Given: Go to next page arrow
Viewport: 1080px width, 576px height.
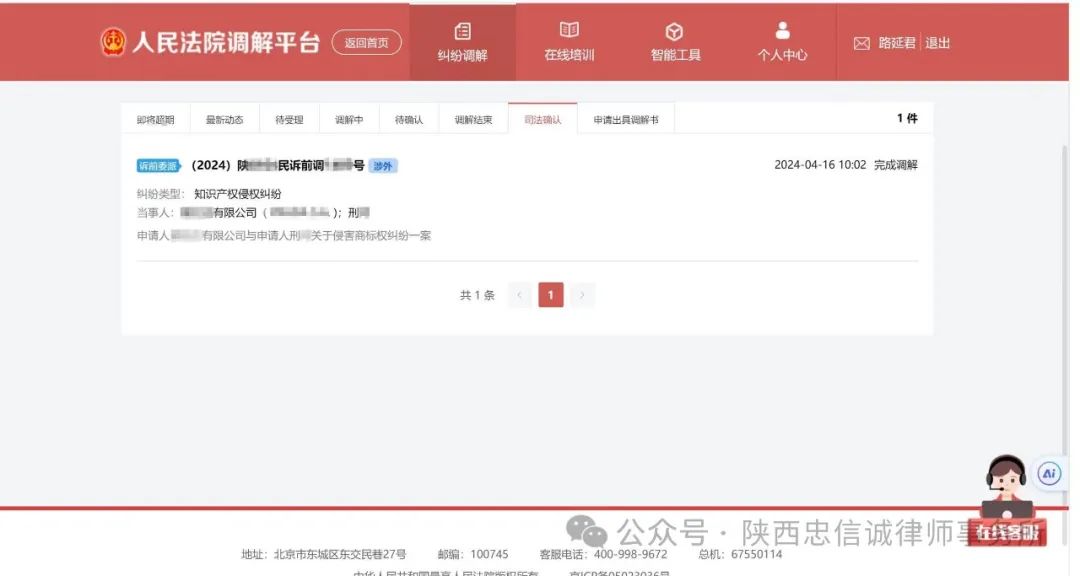Looking at the screenshot, I should pyautogui.click(x=582, y=295).
